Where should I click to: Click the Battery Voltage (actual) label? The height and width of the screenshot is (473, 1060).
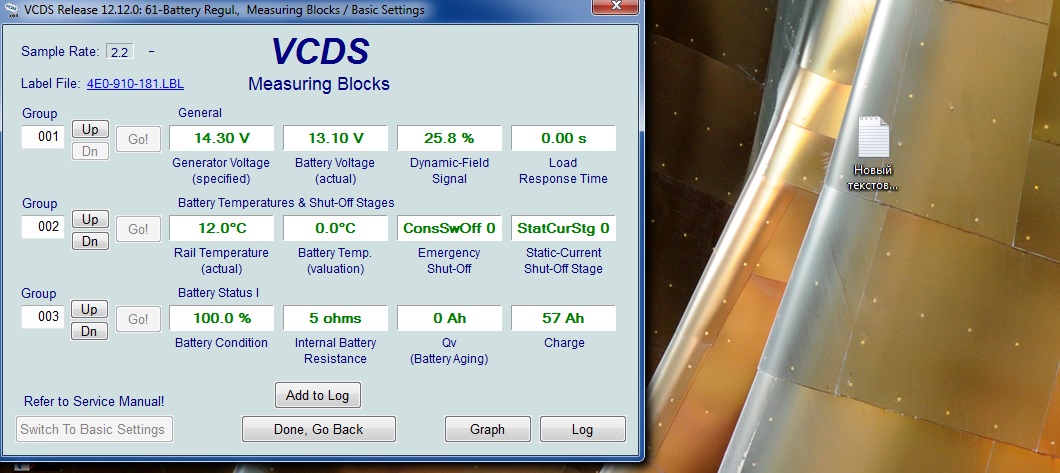point(335,171)
